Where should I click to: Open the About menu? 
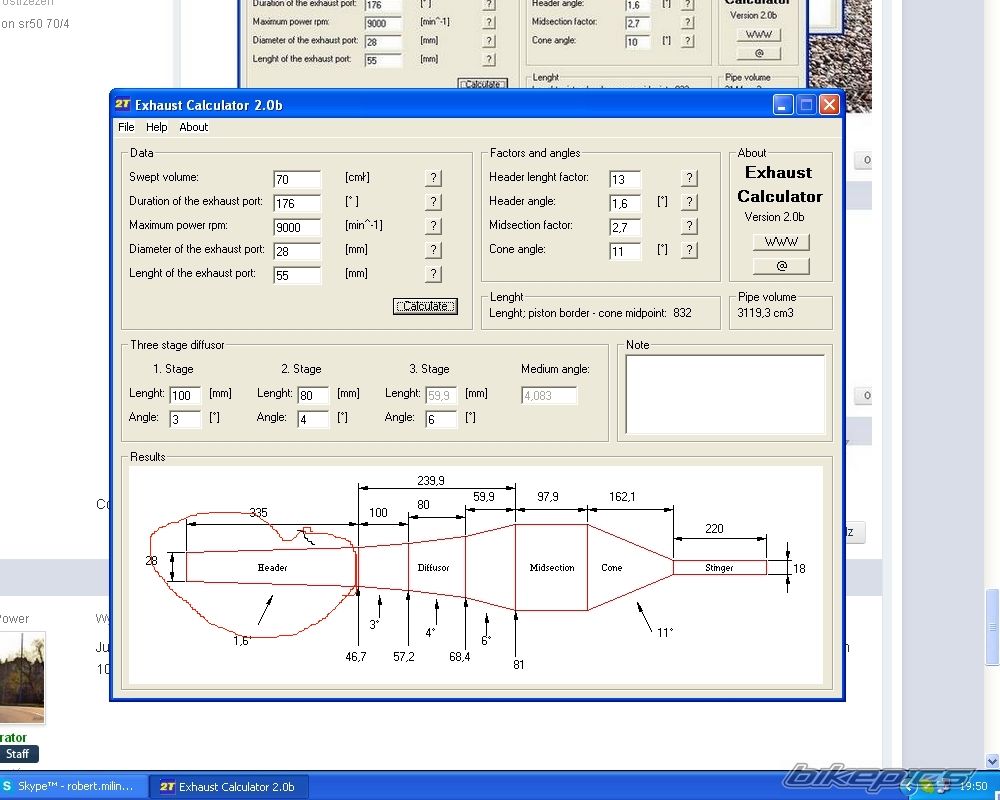[194, 127]
